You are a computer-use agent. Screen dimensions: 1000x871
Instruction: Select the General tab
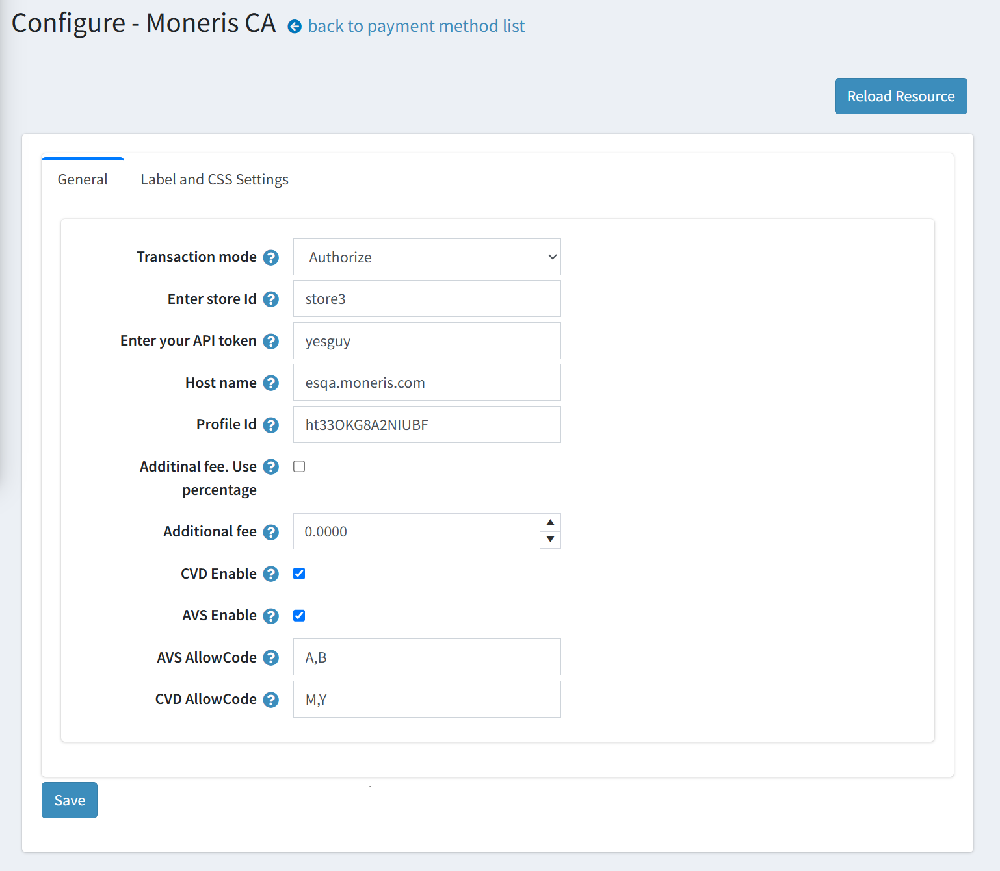tap(83, 179)
